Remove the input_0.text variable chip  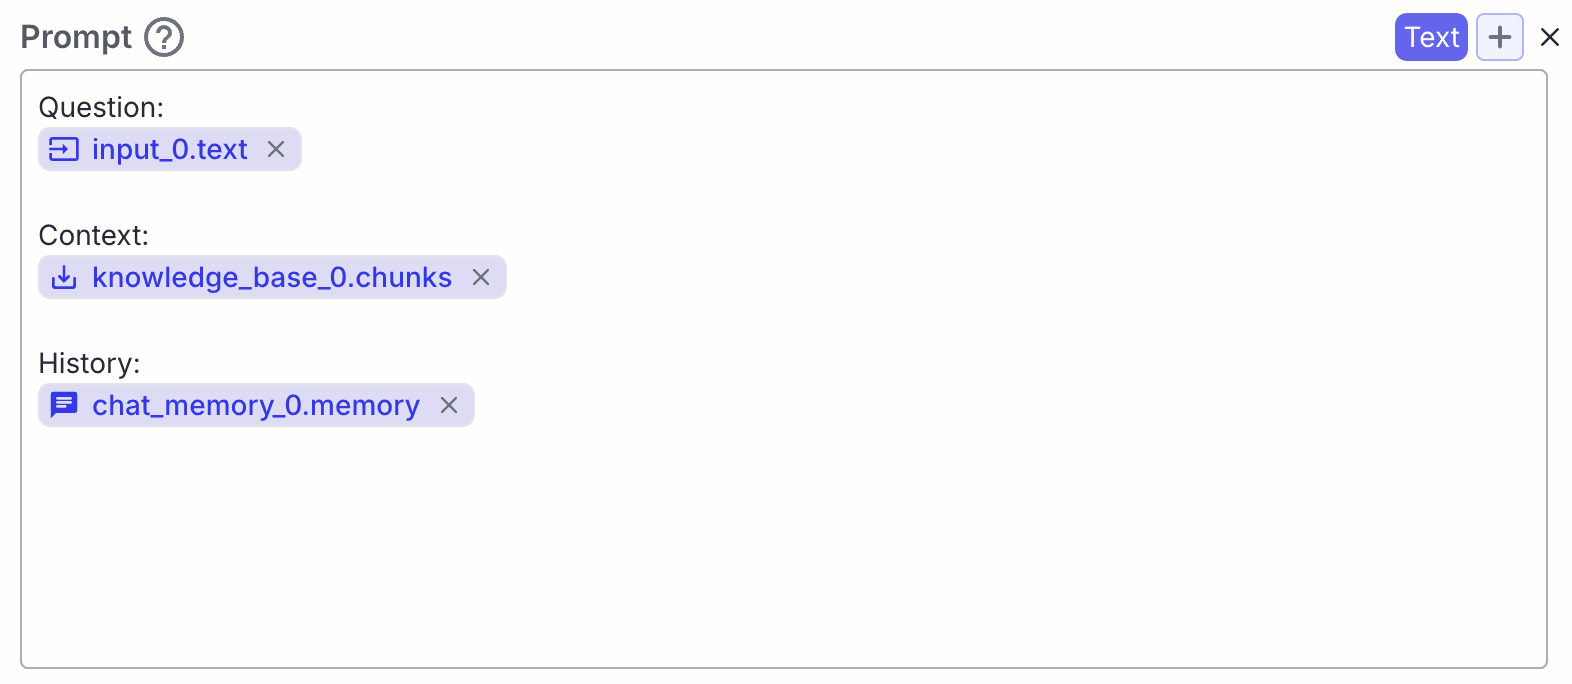(276, 149)
